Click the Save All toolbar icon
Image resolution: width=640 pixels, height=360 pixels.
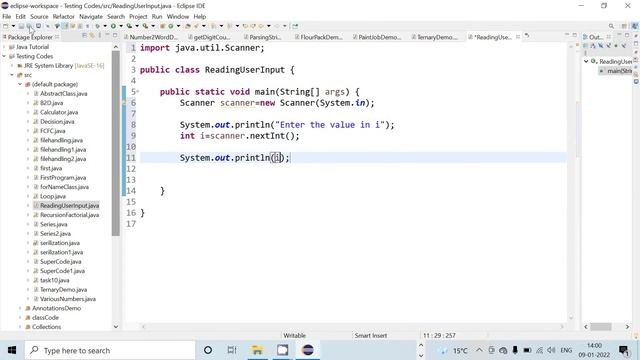click(x=29, y=26)
